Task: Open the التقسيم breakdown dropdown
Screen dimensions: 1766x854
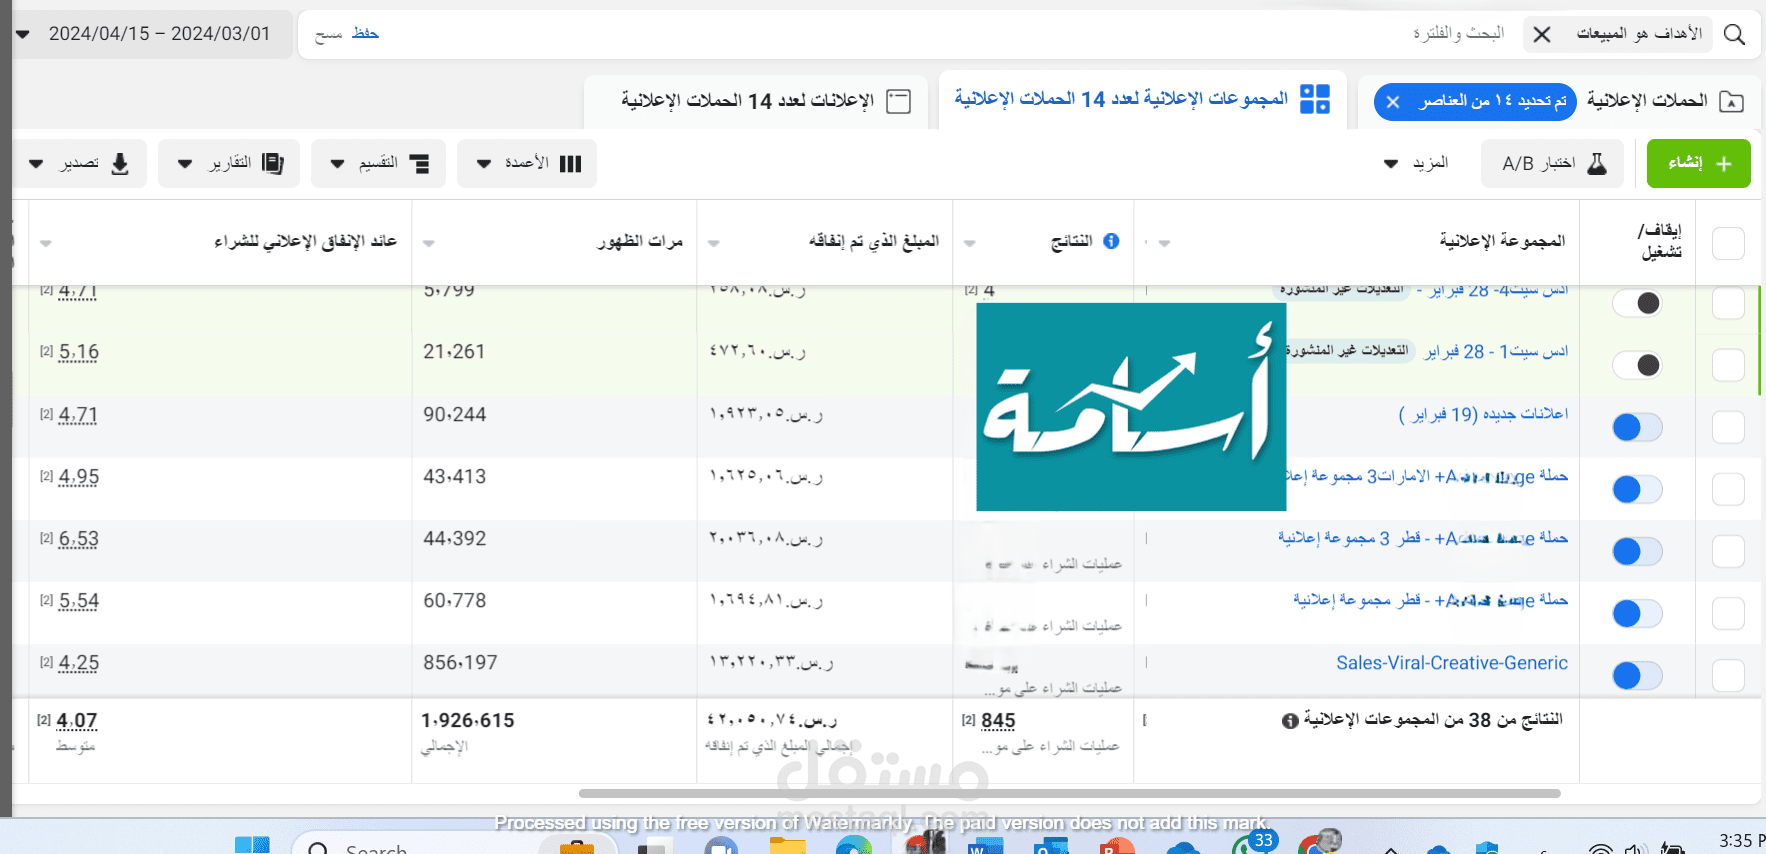Action: pyautogui.click(x=379, y=163)
